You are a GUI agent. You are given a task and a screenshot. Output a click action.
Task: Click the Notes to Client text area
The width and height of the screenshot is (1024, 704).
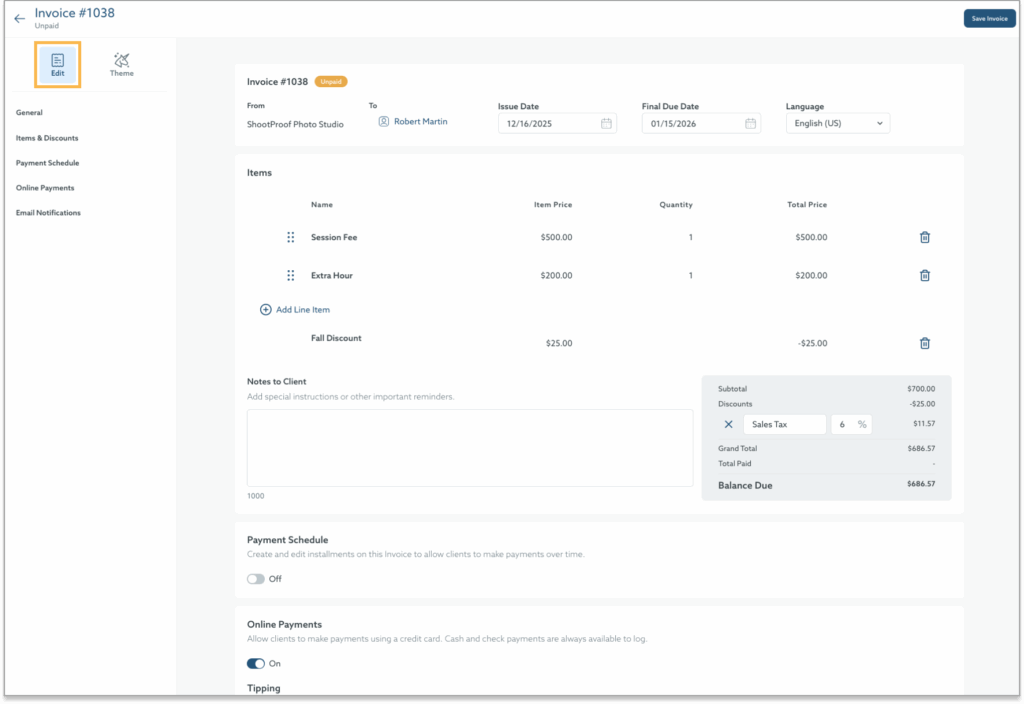pos(470,450)
